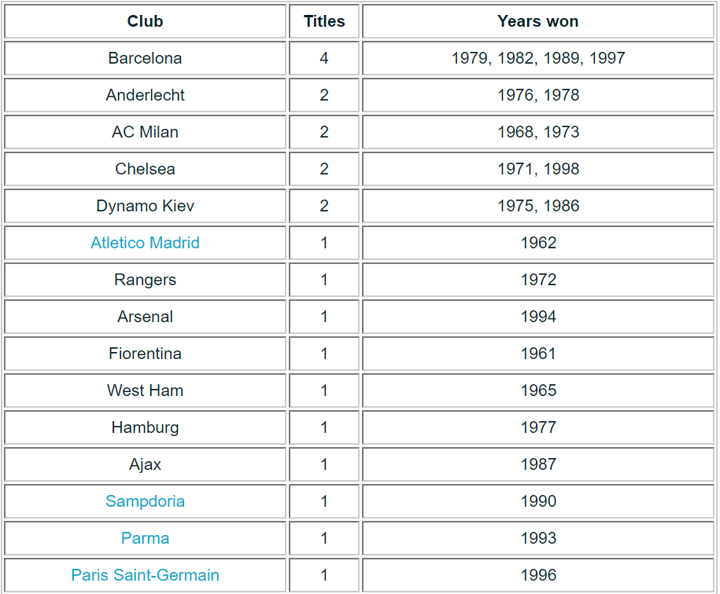Click the West Ham cell
The width and height of the screenshot is (720, 594).
[145, 390]
